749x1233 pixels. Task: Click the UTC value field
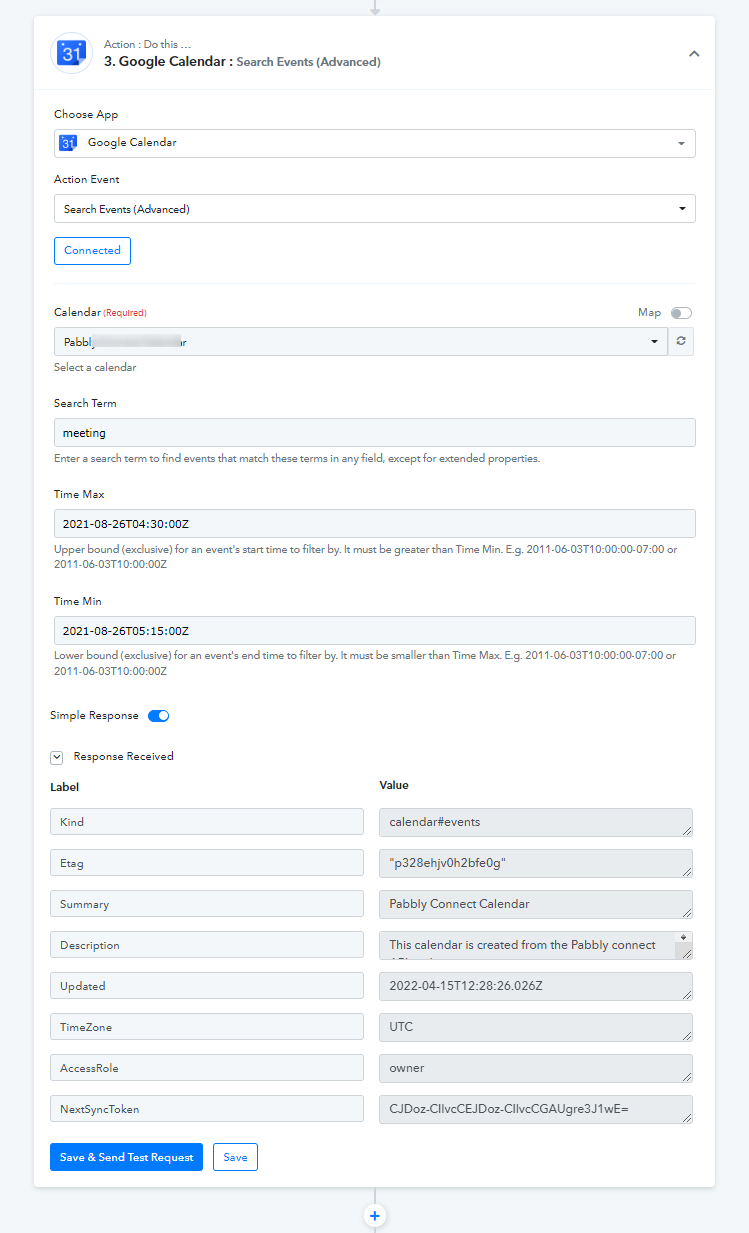click(x=536, y=1027)
